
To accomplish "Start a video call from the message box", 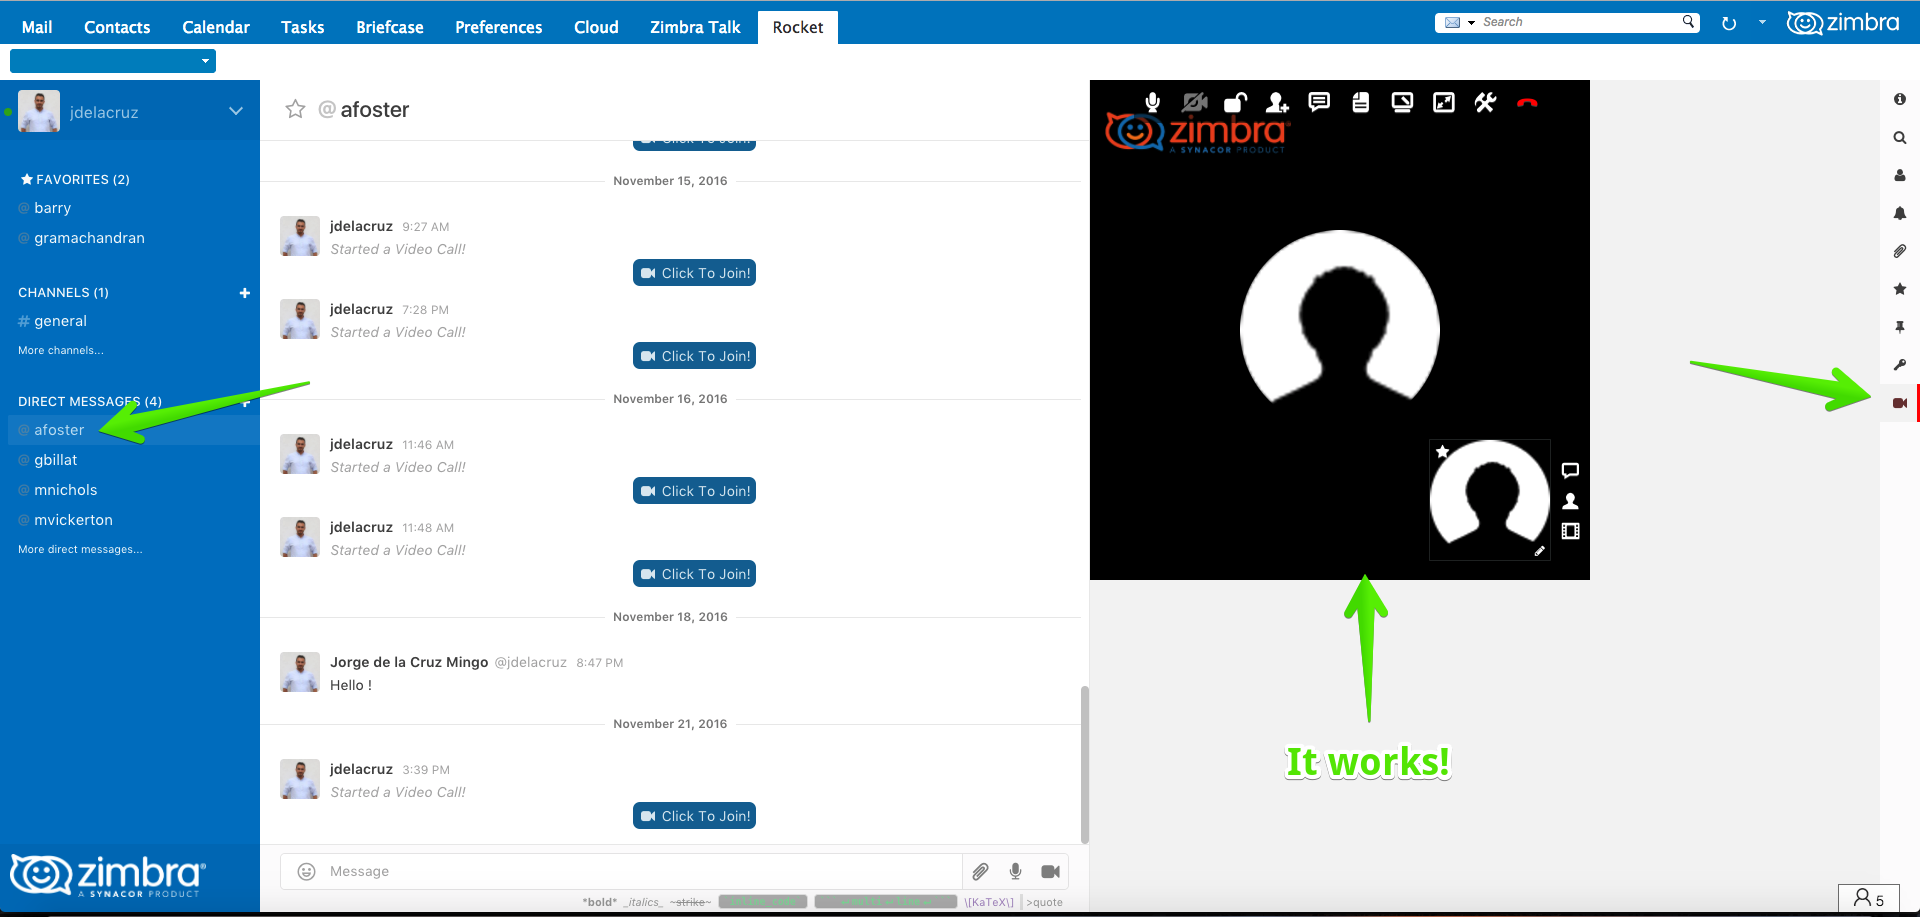I will click(x=1050, y=872).
